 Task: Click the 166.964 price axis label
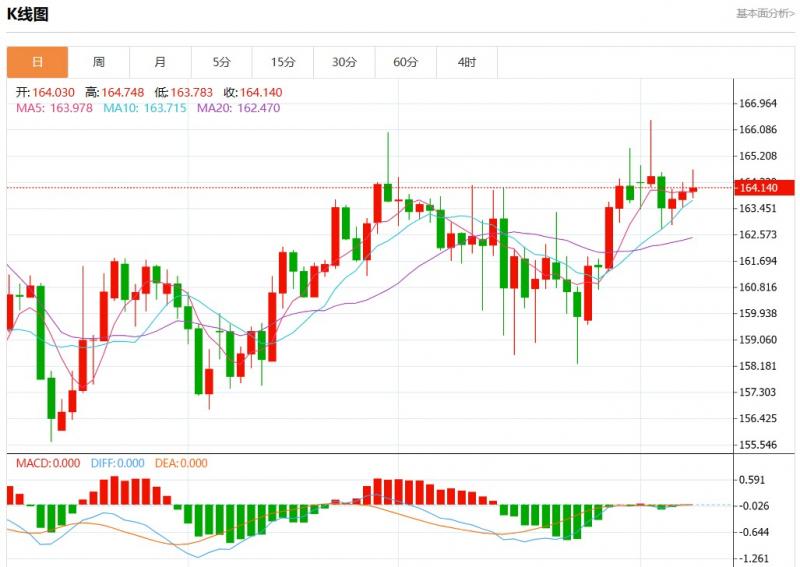pos(757,103)
